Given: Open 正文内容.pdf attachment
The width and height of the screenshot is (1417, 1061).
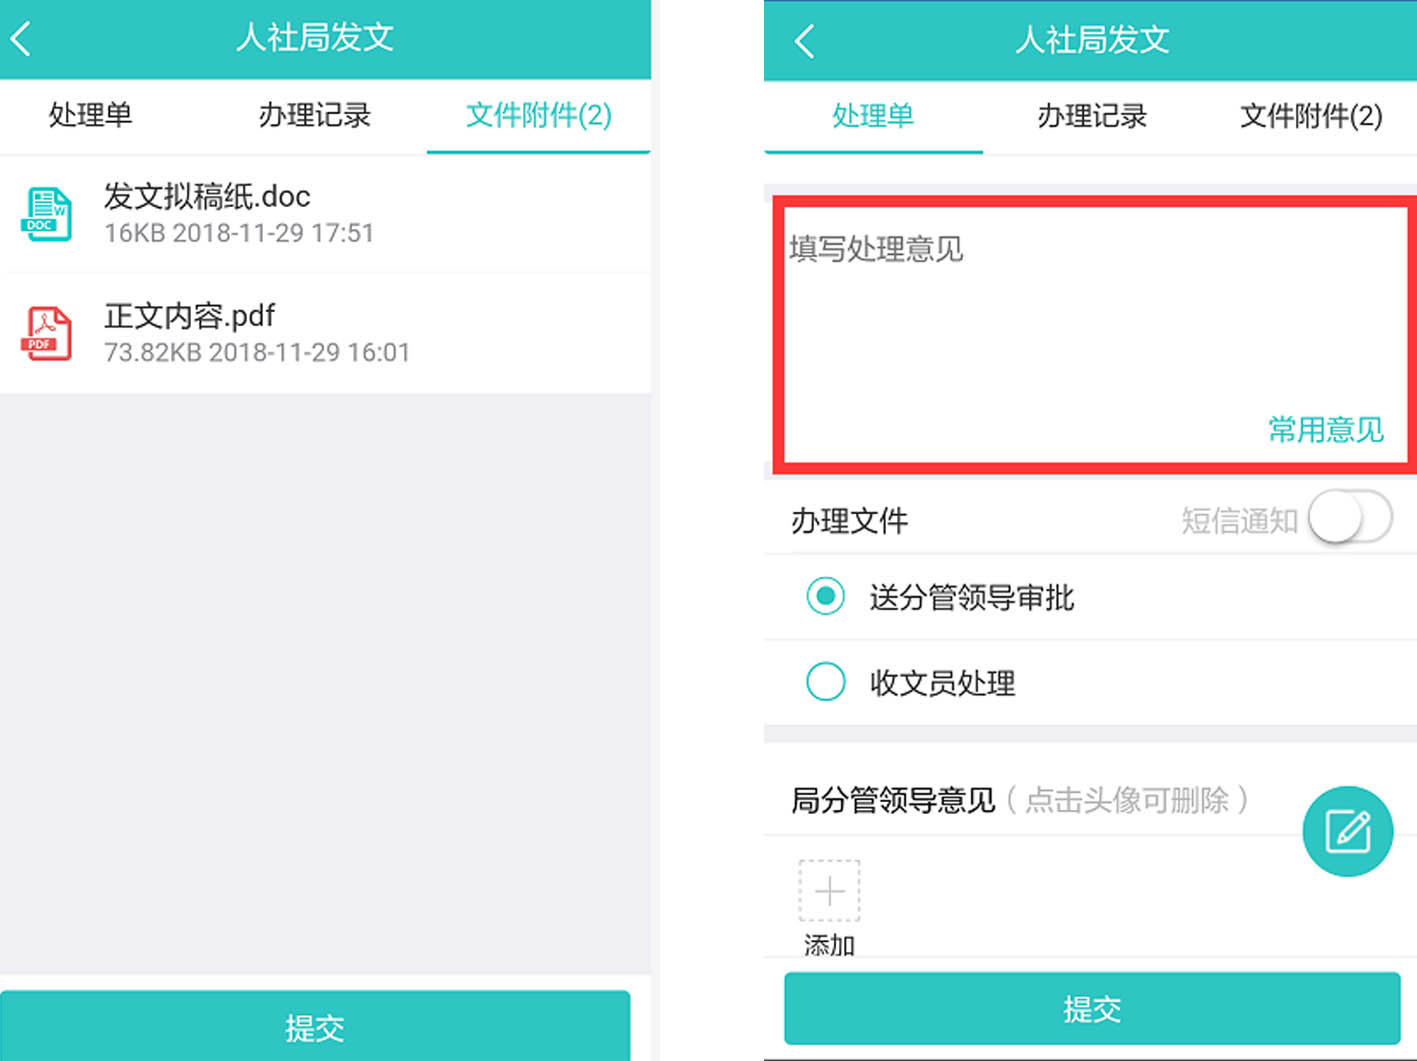Looking at the screenshot, I should pos(325,333).
